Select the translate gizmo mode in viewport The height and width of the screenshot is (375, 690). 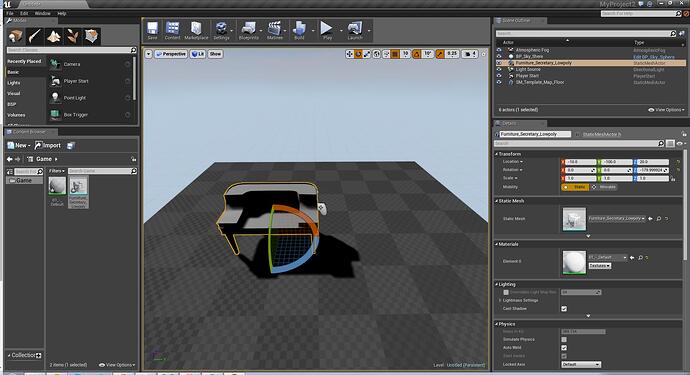coord(349,54)
